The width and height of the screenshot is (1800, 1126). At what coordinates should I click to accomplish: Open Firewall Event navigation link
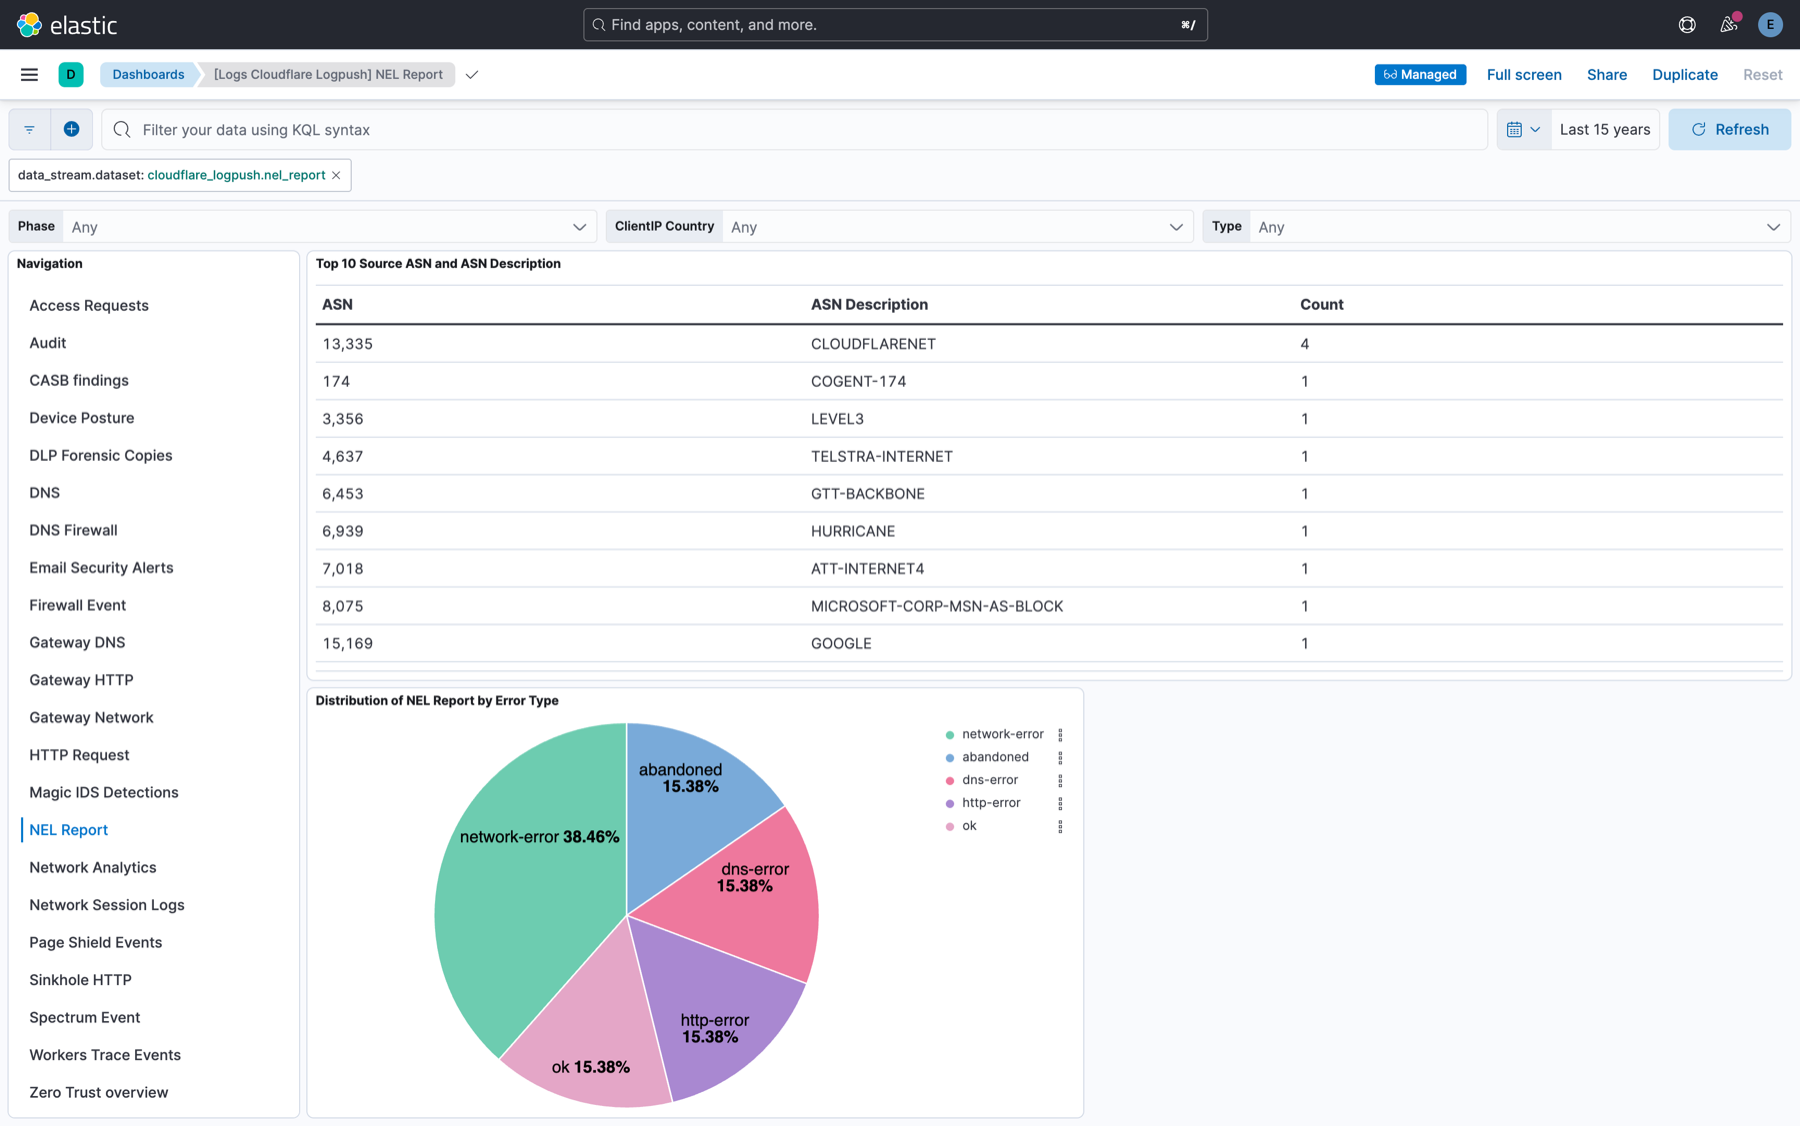78,605
